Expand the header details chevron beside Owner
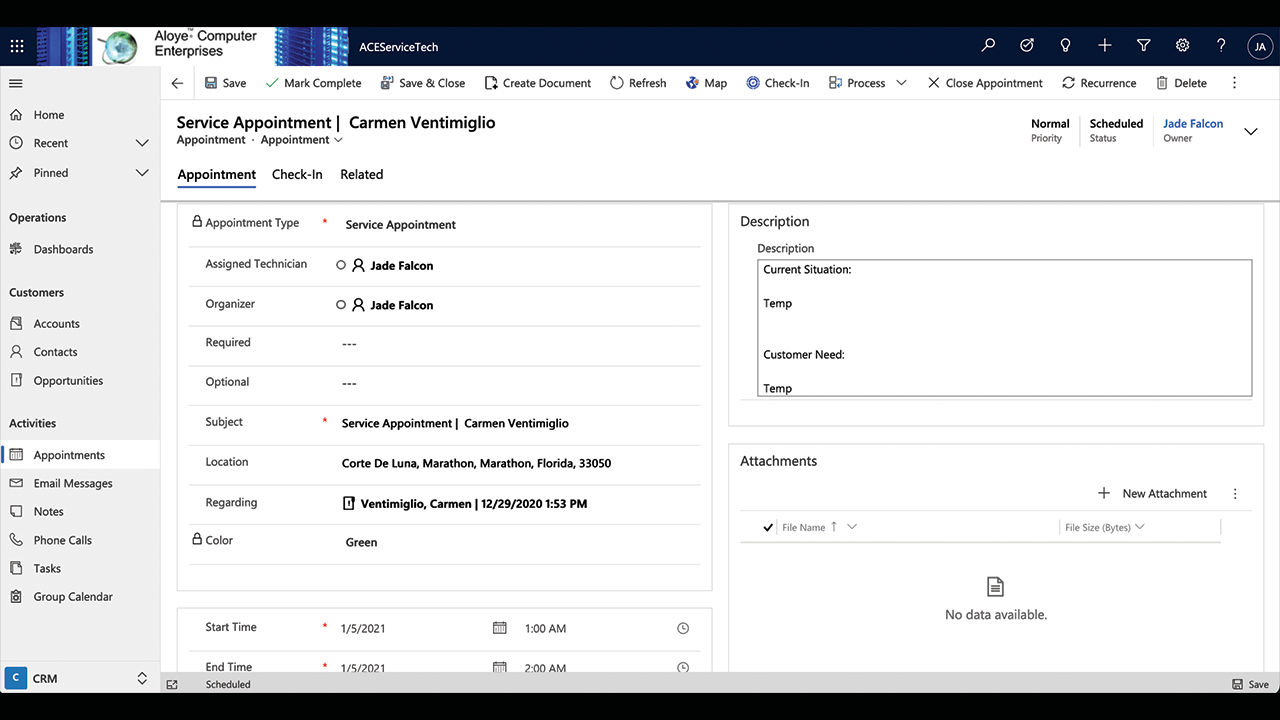Screen dimensions: 1280x720 click(1250, 131)
